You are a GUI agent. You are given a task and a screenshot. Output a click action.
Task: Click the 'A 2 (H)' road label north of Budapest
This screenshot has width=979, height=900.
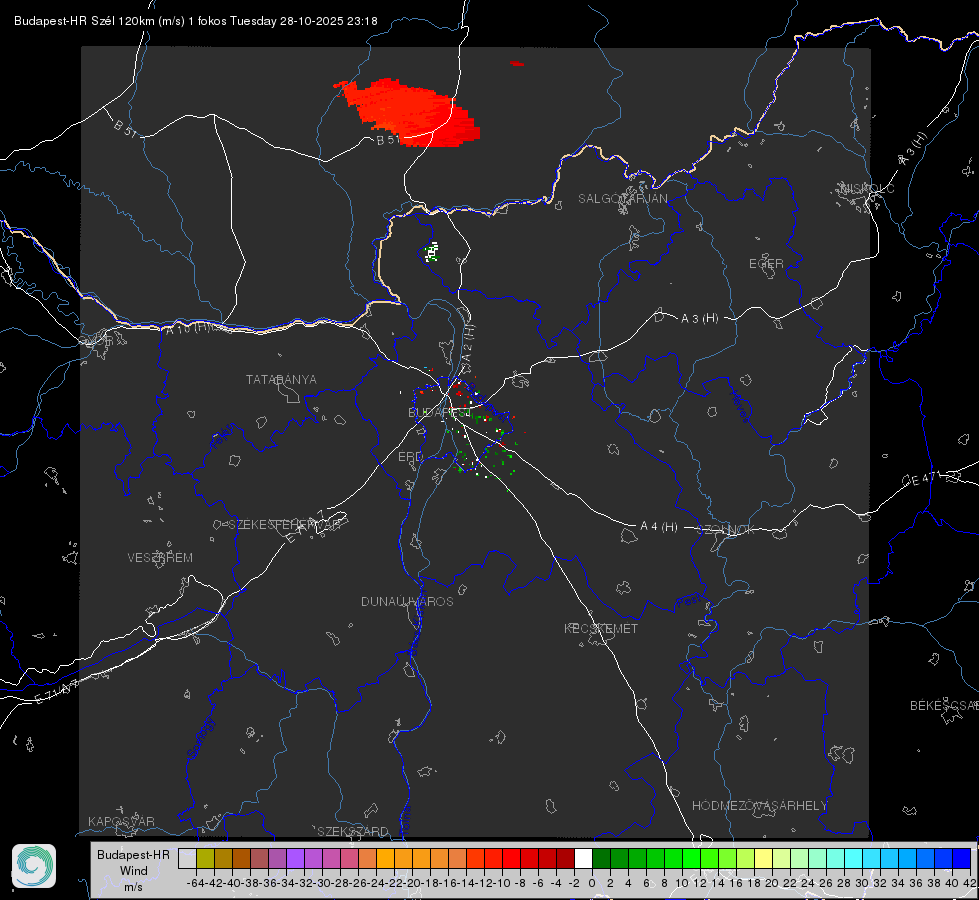[468, 344]
